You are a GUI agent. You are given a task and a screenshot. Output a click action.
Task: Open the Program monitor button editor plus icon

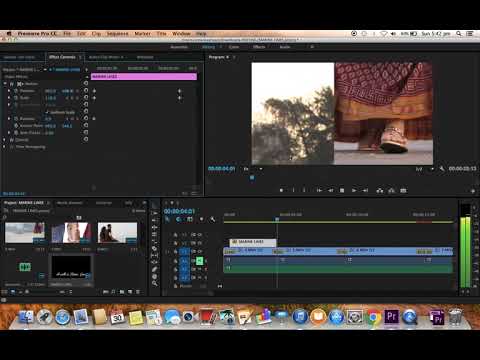[x=472, y=191]
